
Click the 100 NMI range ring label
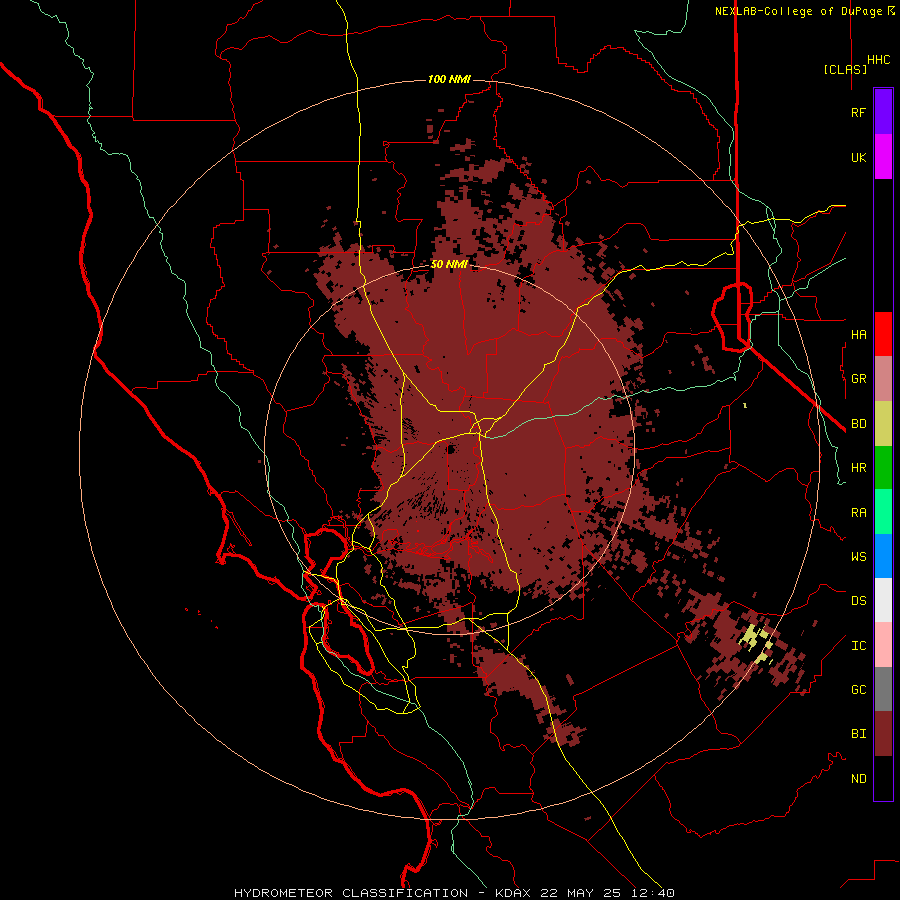(449, 79)
